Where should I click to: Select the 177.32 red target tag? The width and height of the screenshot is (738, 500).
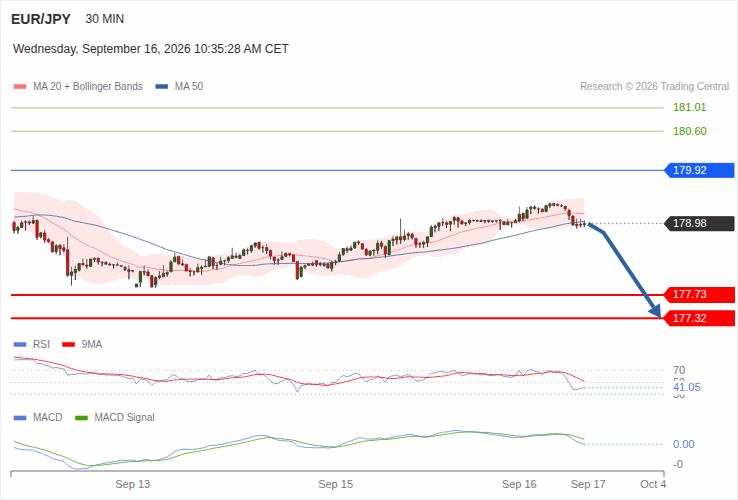click(x=699, y=318)
